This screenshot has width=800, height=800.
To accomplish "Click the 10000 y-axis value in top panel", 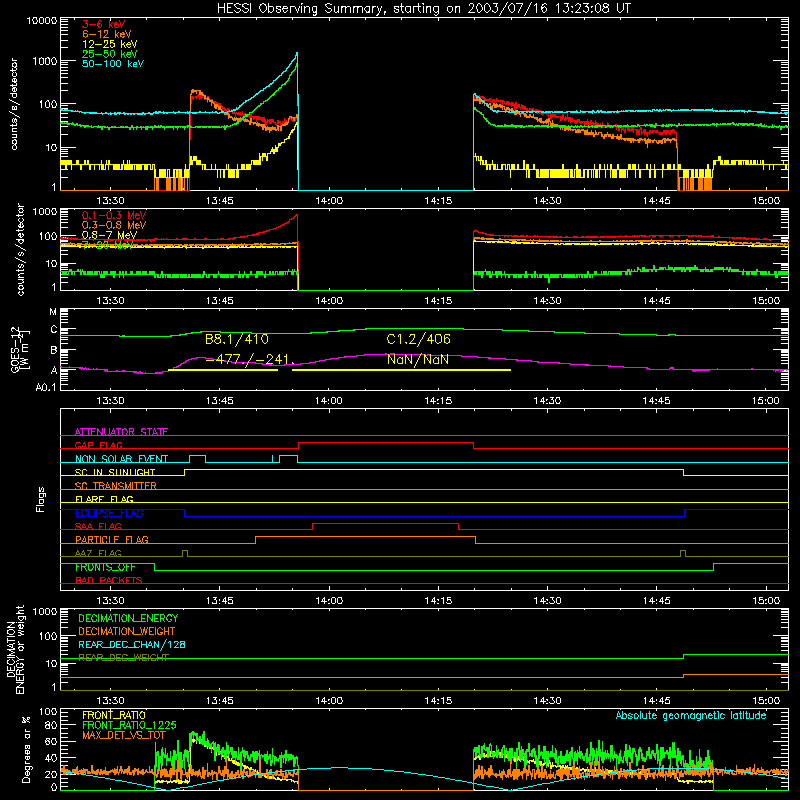I will [42, 21].
